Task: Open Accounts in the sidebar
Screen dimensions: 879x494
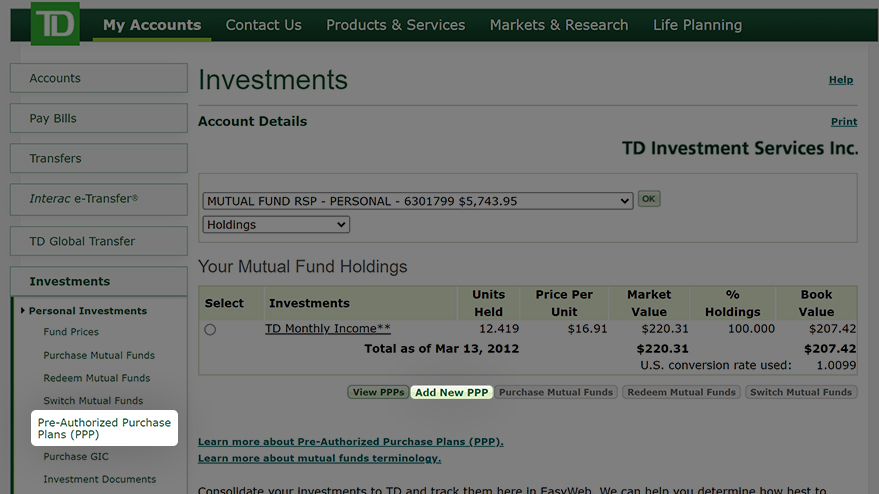Action: [99, 78]
